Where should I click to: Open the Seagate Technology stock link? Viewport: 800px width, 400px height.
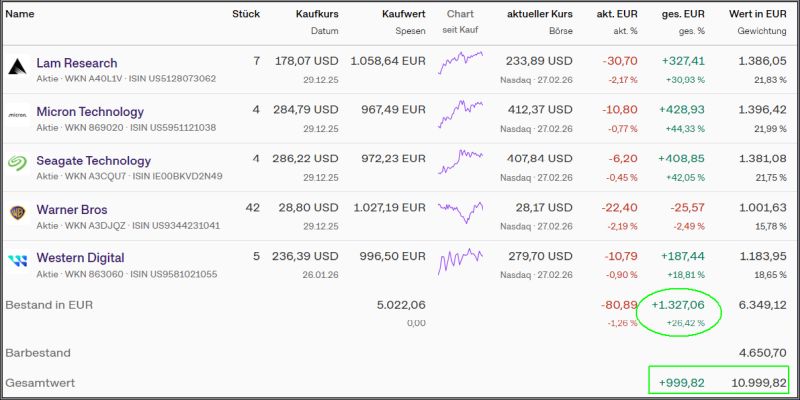coord(93,160)
